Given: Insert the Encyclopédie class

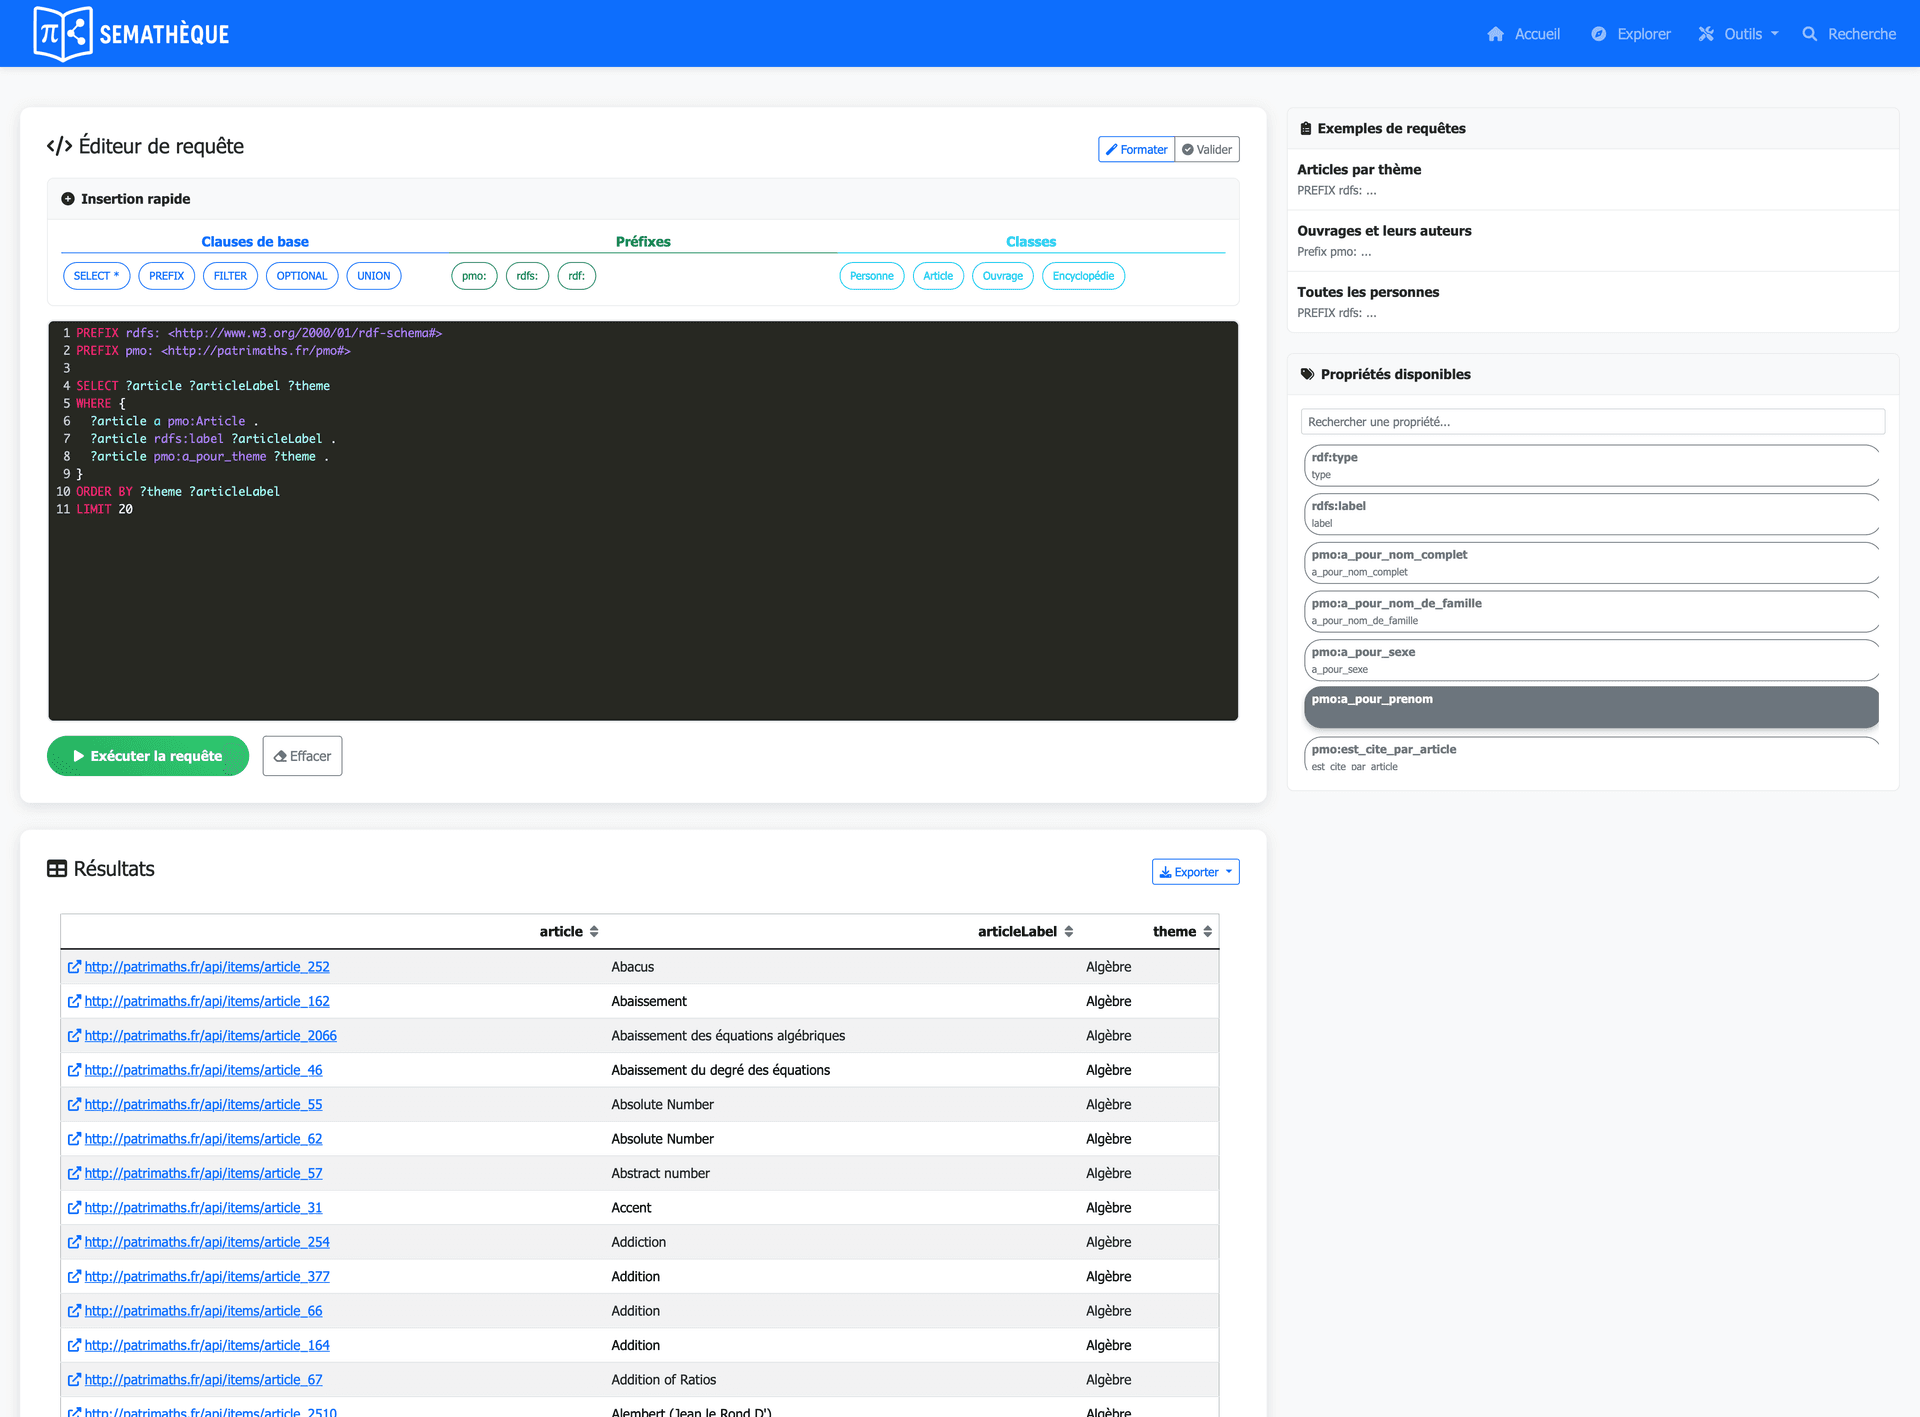Looking at the screenshot, I should coord(1083,276).
